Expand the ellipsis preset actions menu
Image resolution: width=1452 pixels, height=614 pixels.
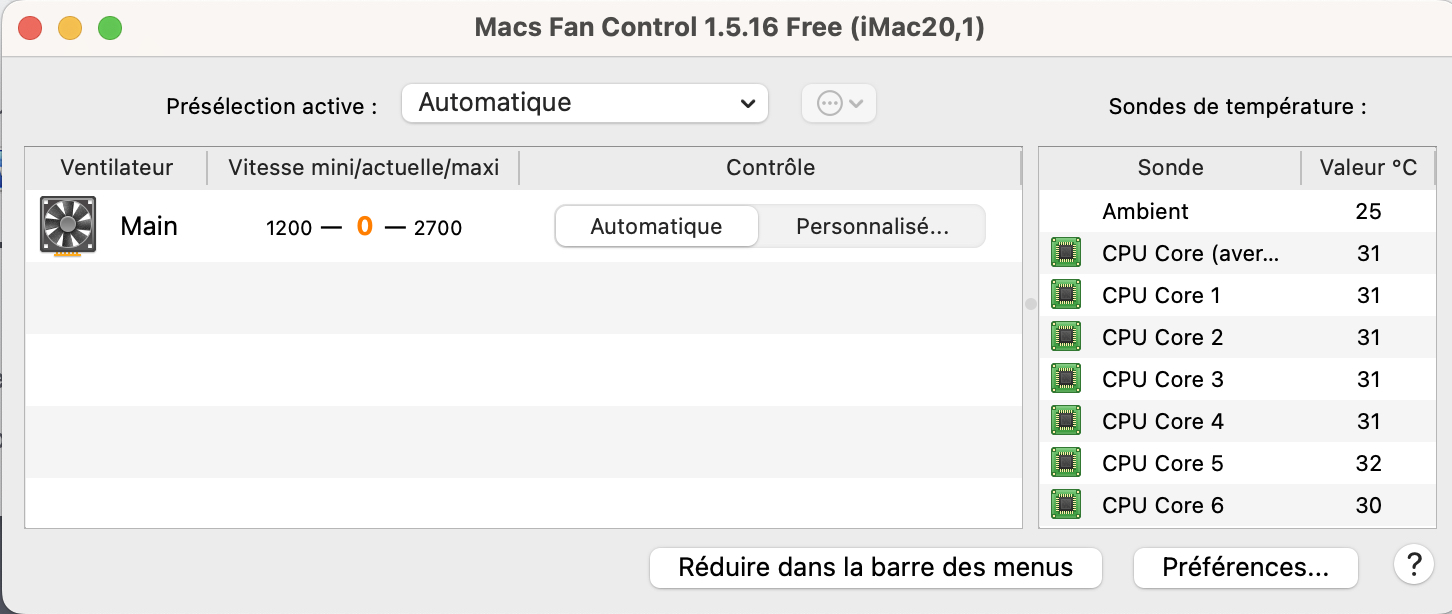[x=839, y=103]
